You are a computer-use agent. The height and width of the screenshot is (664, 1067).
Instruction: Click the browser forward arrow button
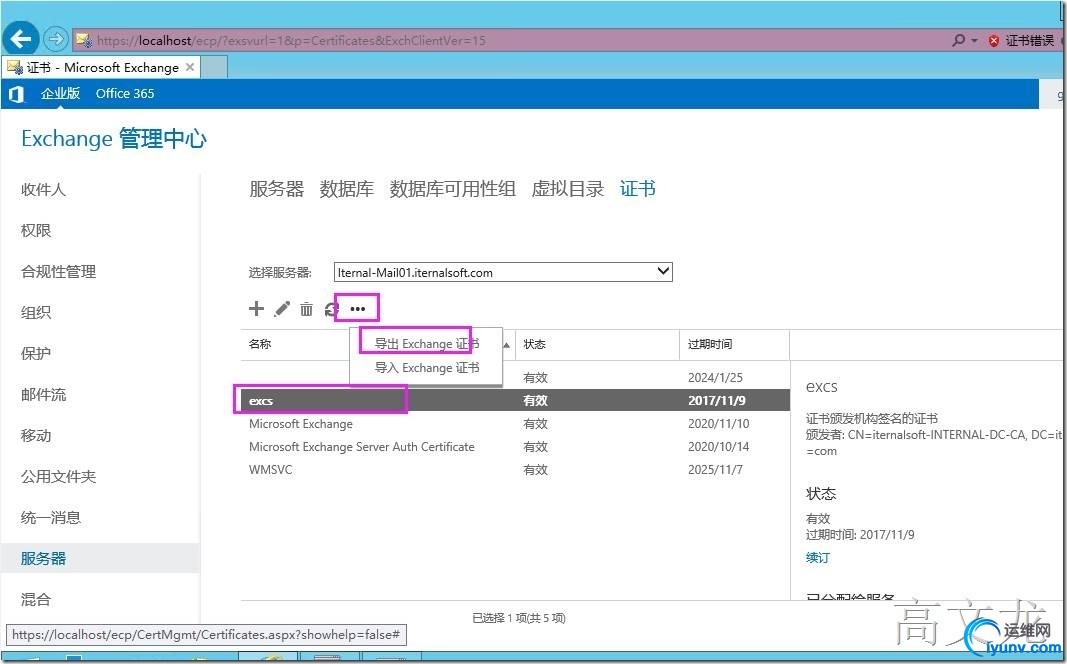[x=56, y=39]
